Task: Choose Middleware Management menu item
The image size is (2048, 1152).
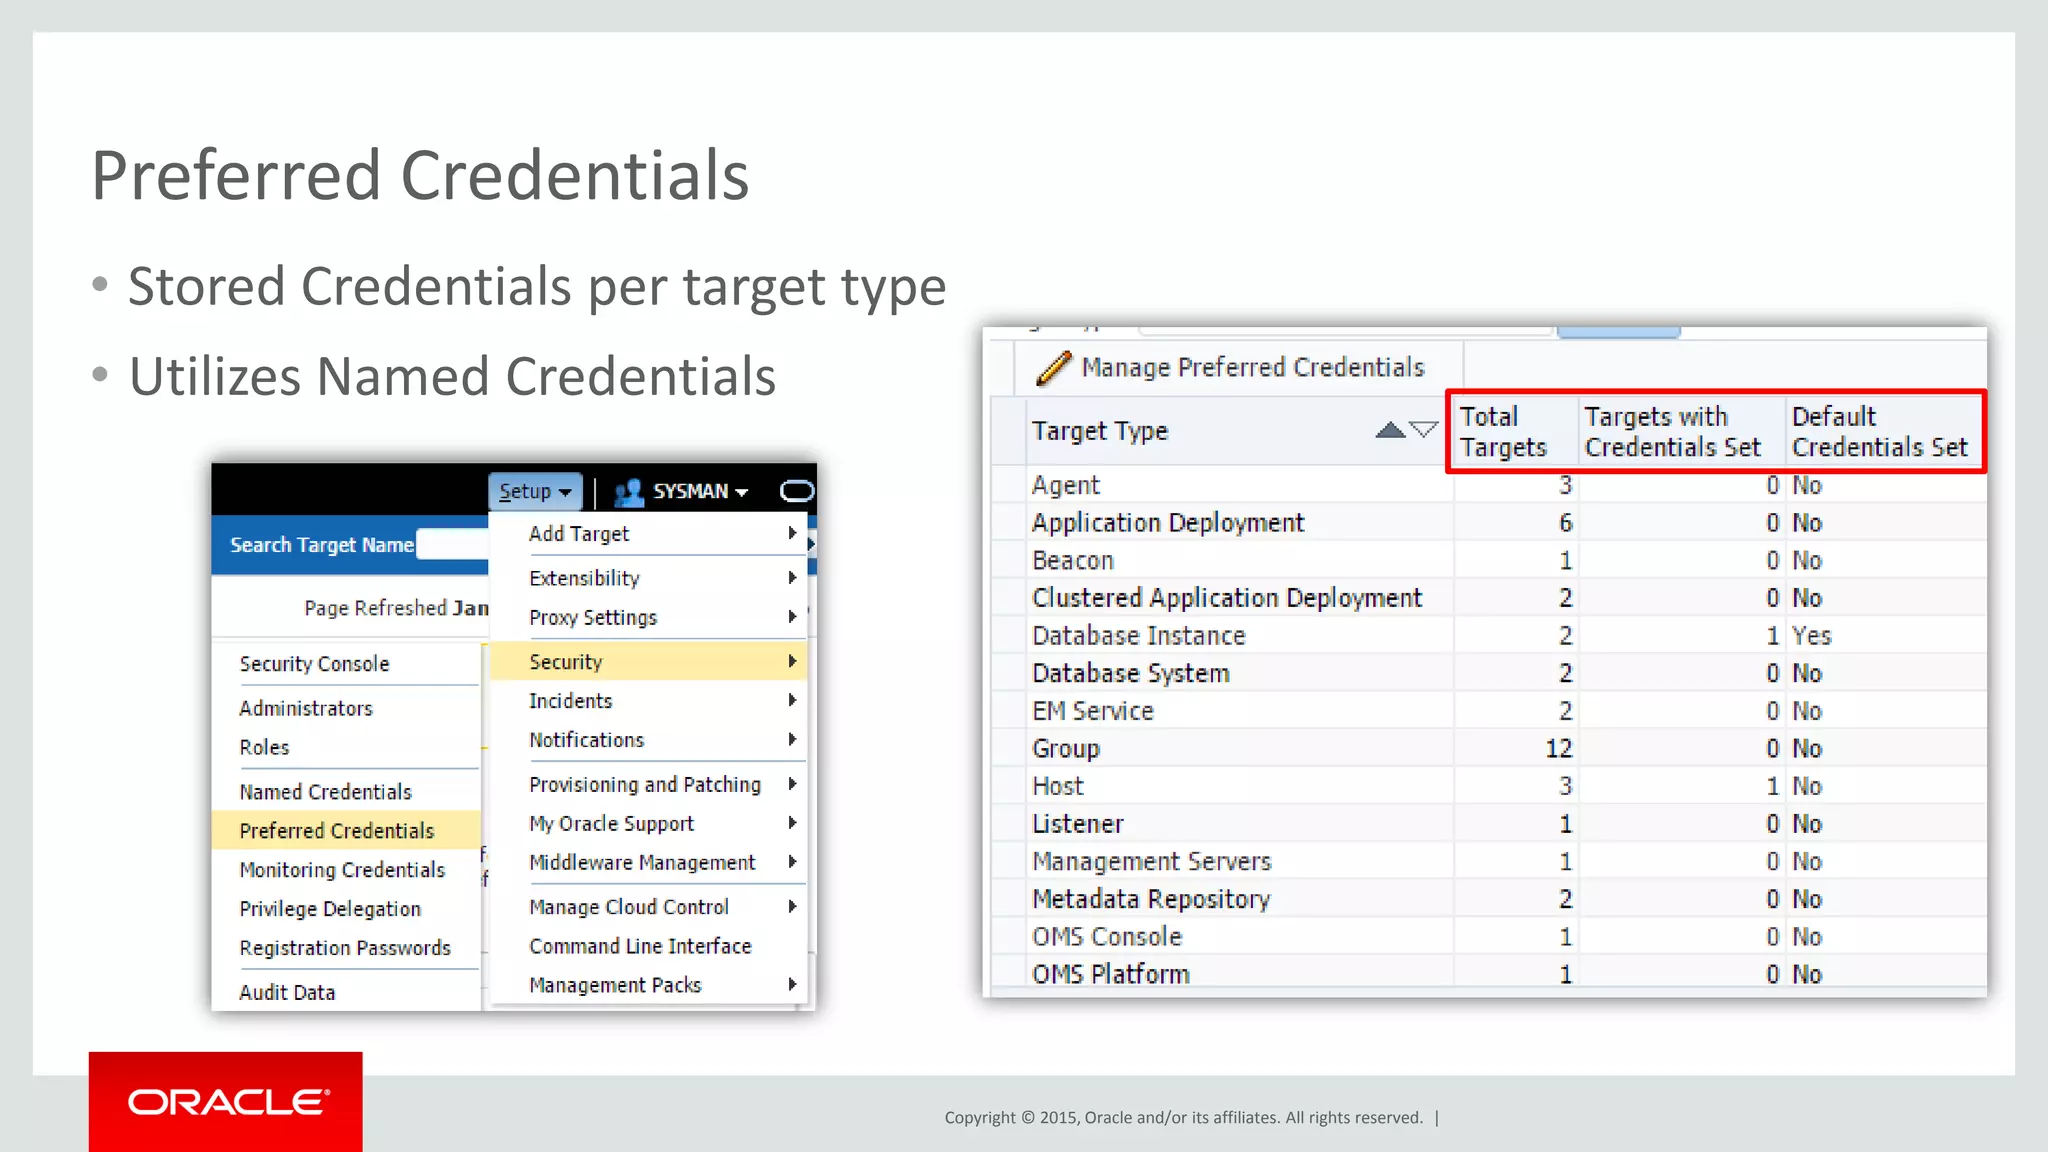Action: pos(648,862)
